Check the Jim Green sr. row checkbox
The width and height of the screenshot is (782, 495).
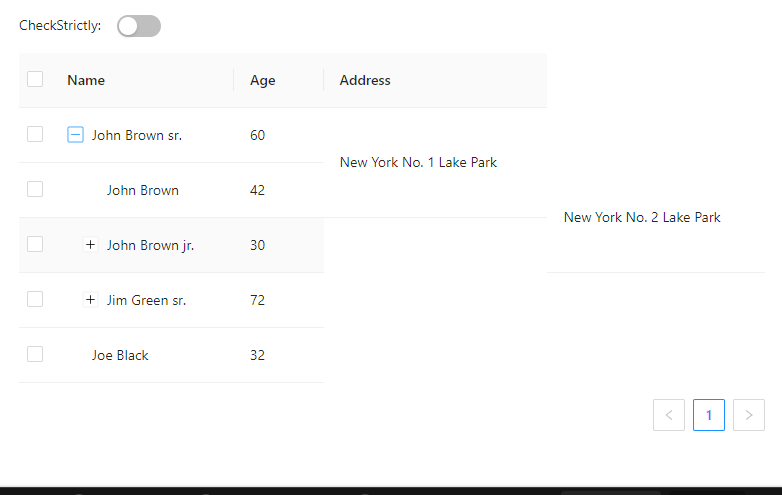(35, 300)
